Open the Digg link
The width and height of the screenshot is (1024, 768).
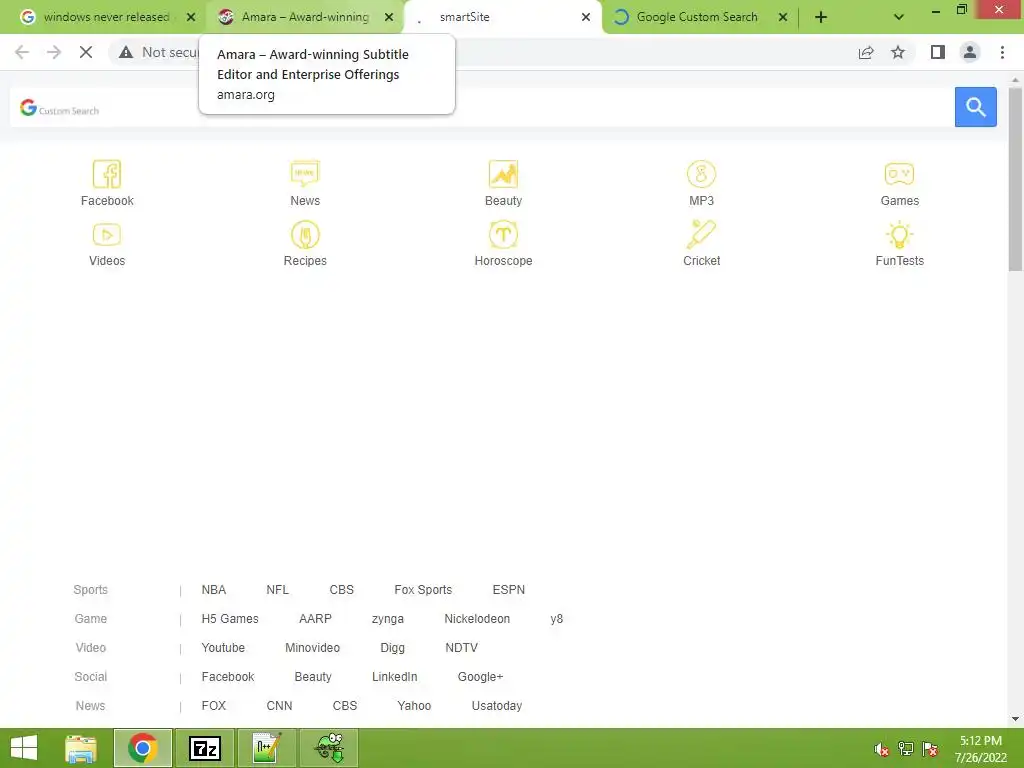[x=392, y=648]
